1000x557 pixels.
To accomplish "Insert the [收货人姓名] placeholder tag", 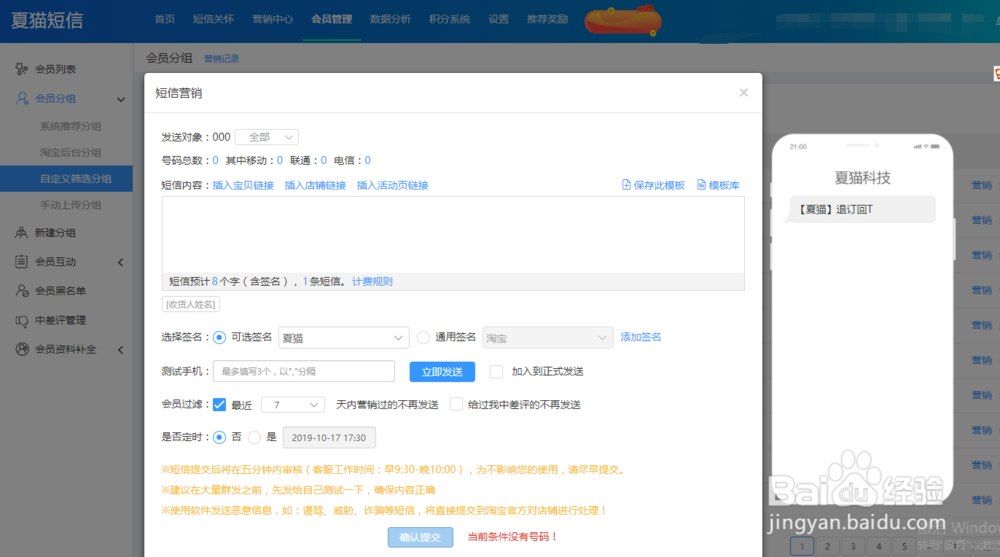I will click(x=191, y=304).
